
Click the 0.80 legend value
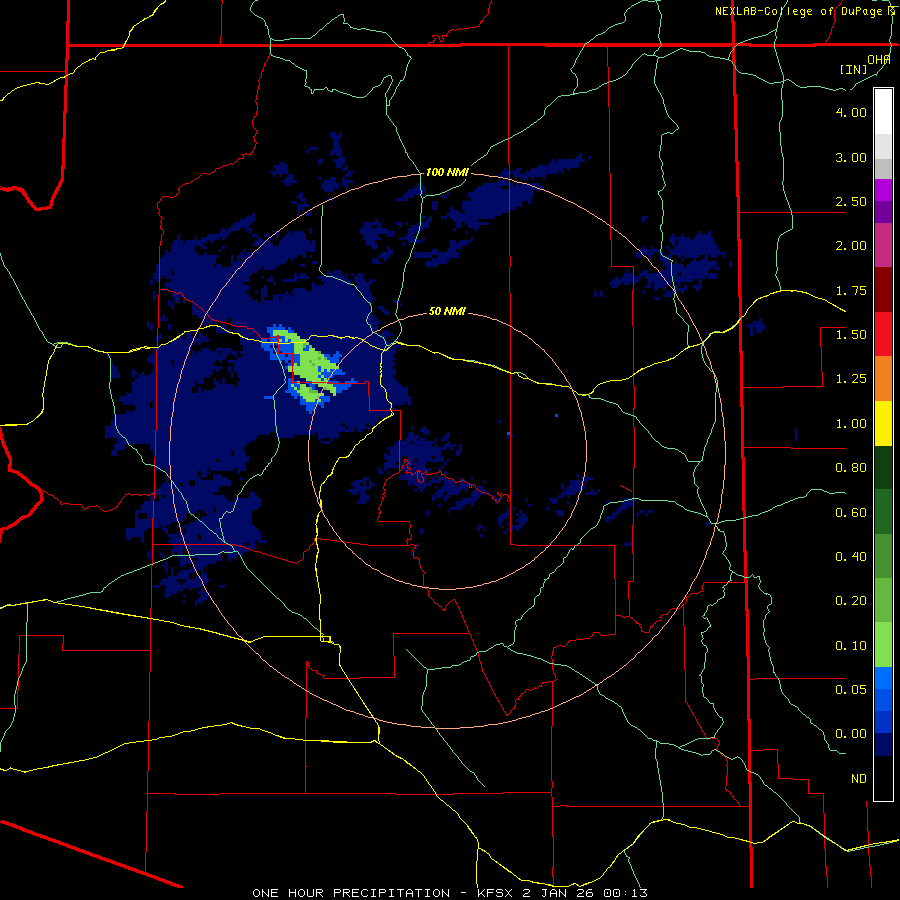tap(851, 468)
